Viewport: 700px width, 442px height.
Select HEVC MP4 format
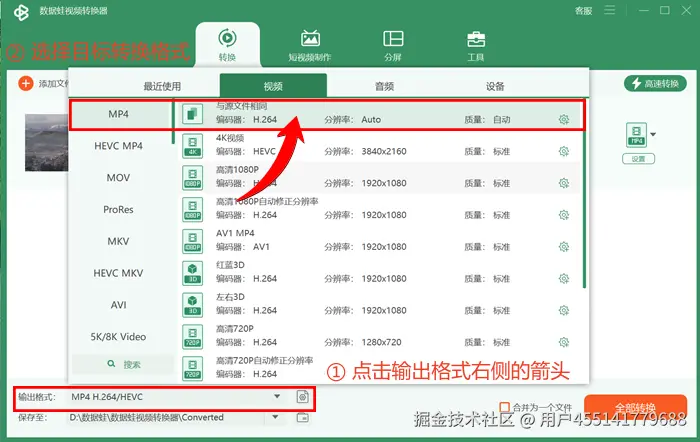[118, 146]
